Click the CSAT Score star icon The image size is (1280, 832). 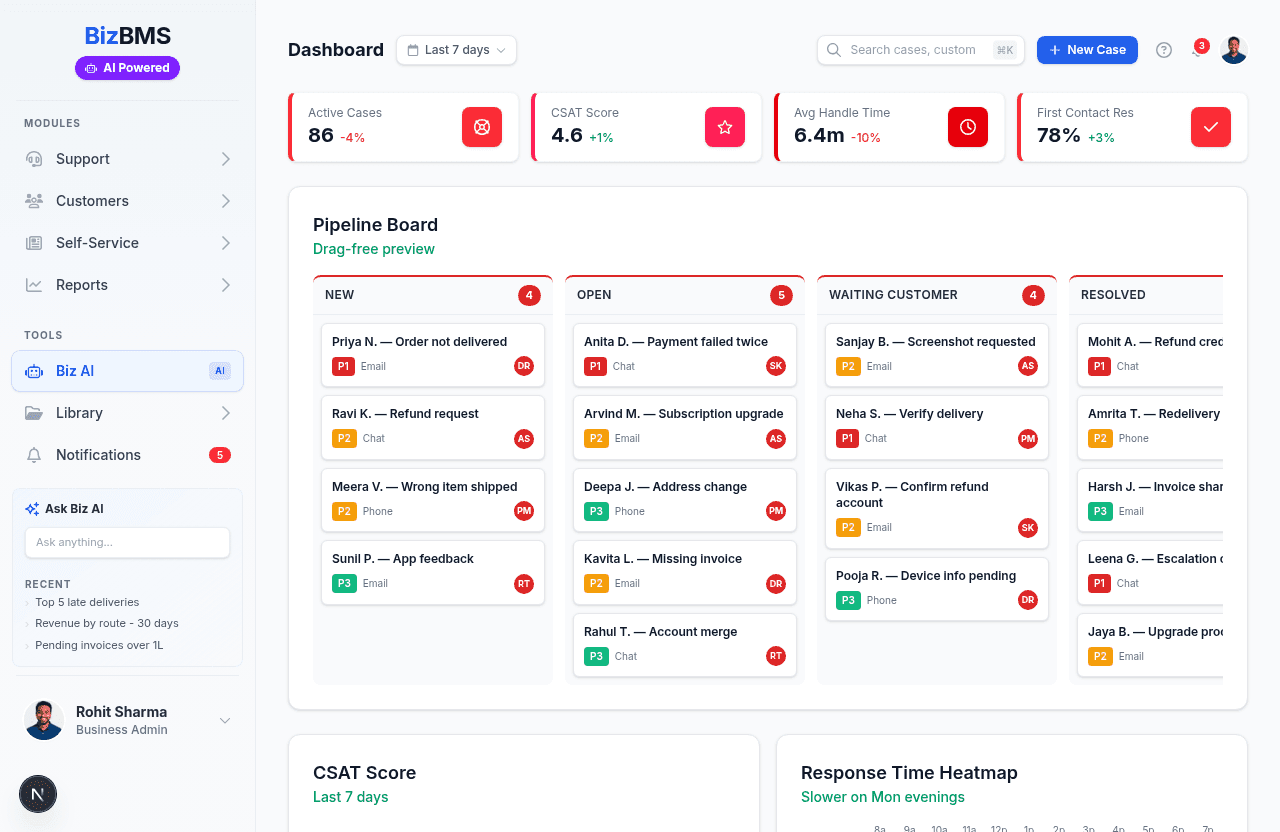pos(725,127)
